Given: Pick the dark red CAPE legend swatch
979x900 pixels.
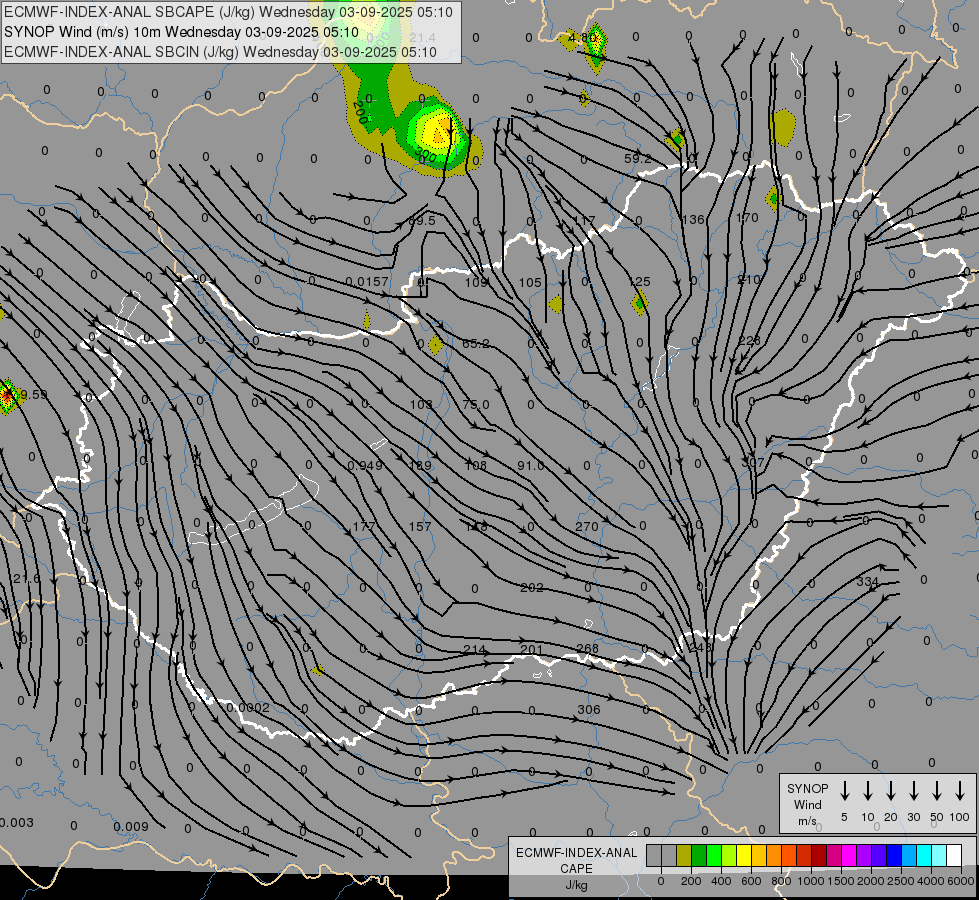Looking at the screenshot, I should 819,856.
